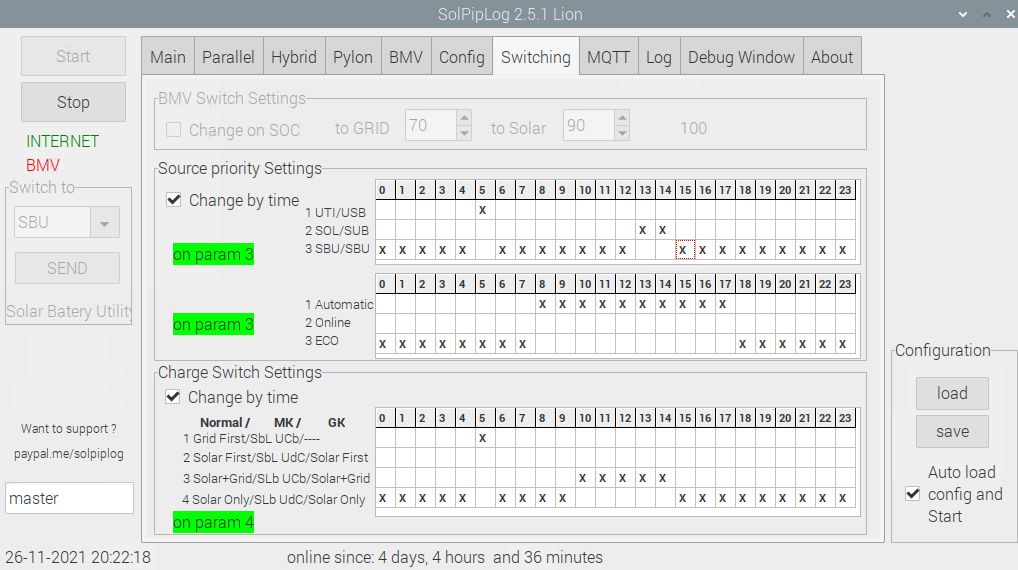
Task: Open the Pylon tab
Action: 352,57
